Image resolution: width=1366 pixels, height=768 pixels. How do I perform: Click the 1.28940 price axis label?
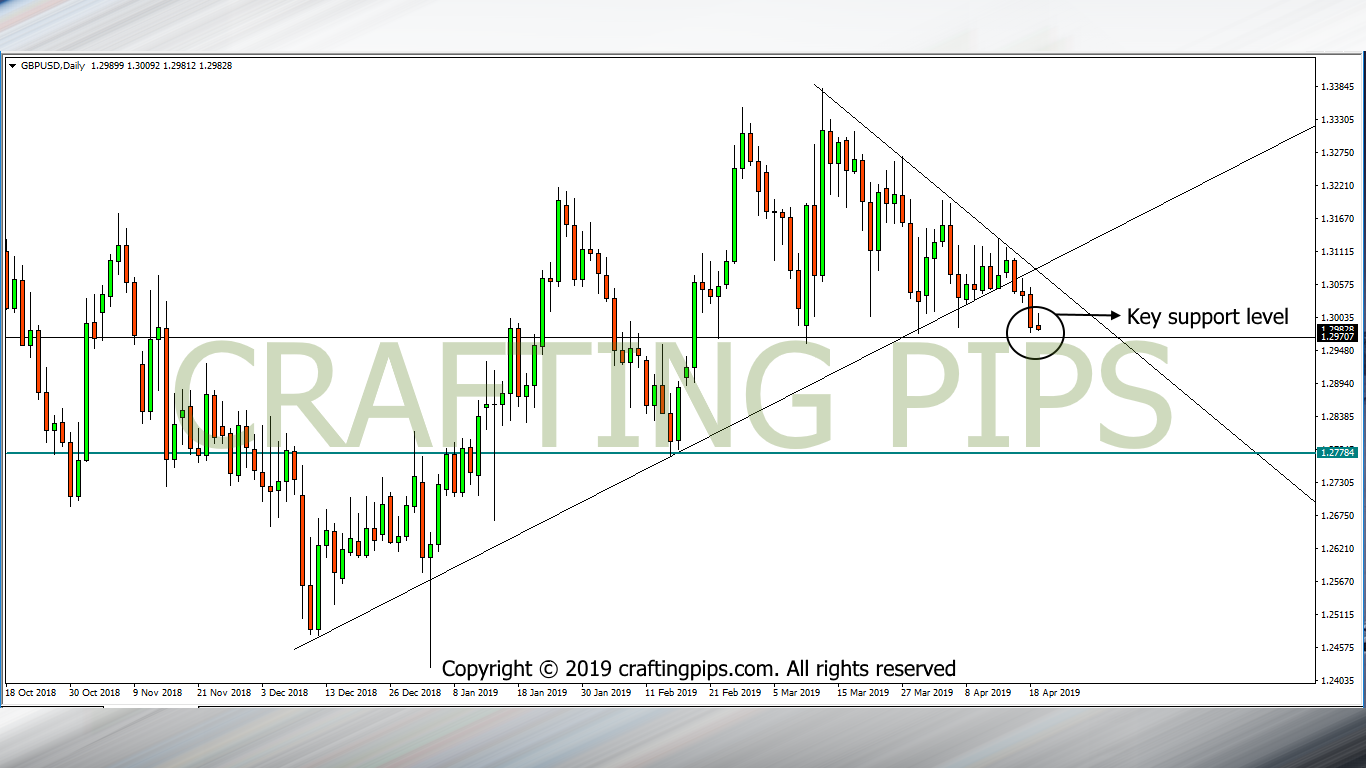[x=1338, y=384]
